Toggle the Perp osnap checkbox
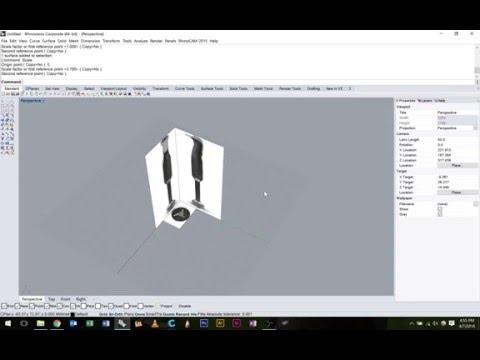Viewport: 480px width, 360px height. [84, 306]
